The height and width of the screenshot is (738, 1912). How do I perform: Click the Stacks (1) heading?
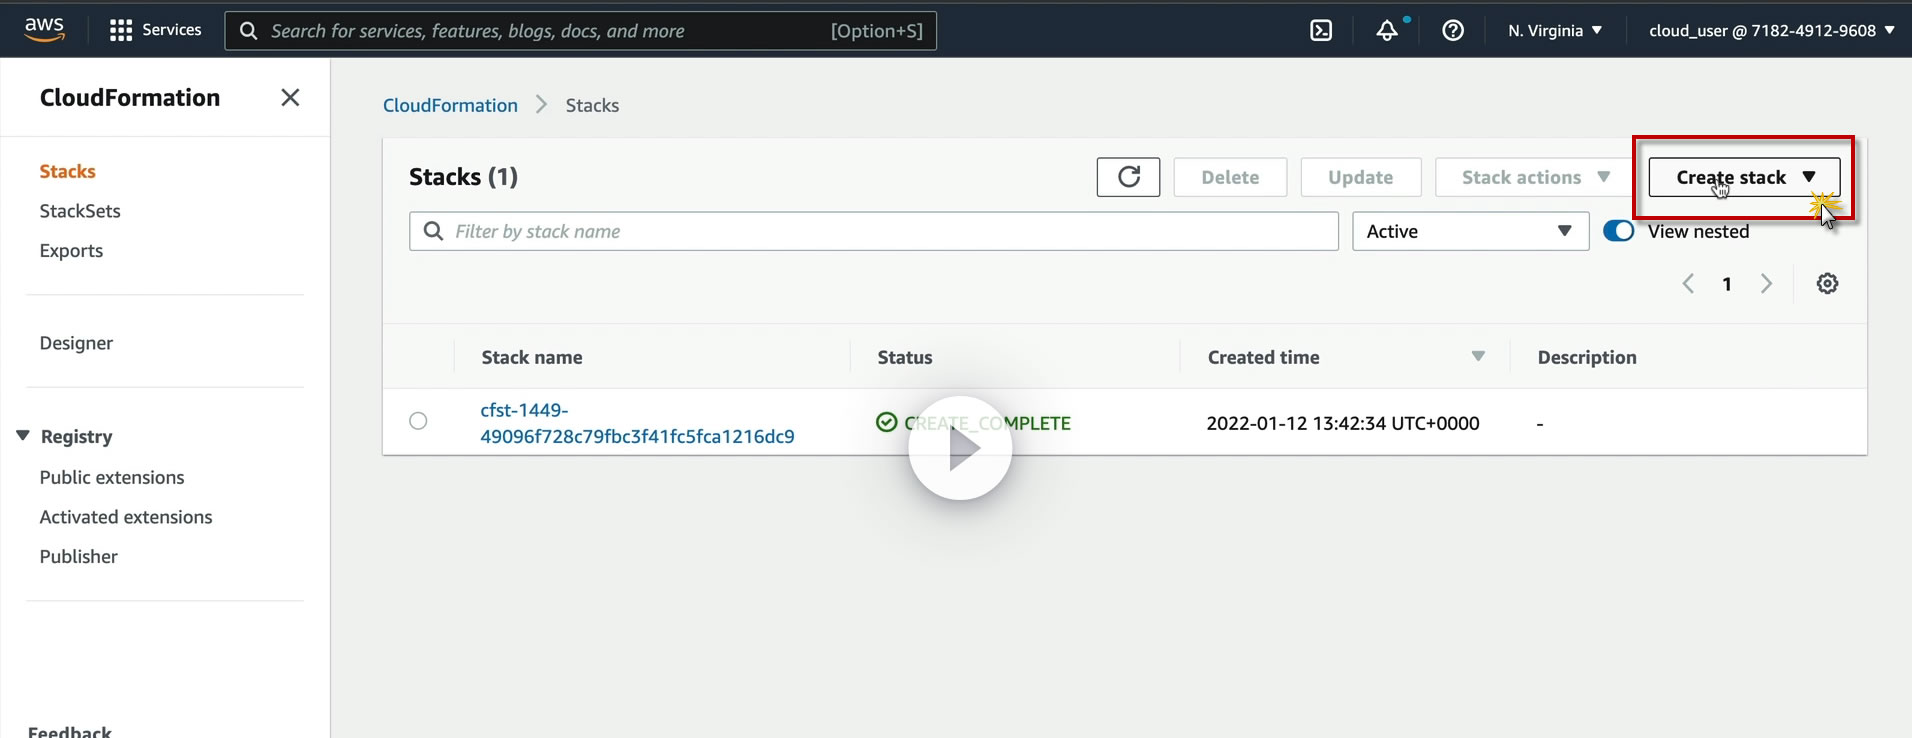click(x=463, y=177)
